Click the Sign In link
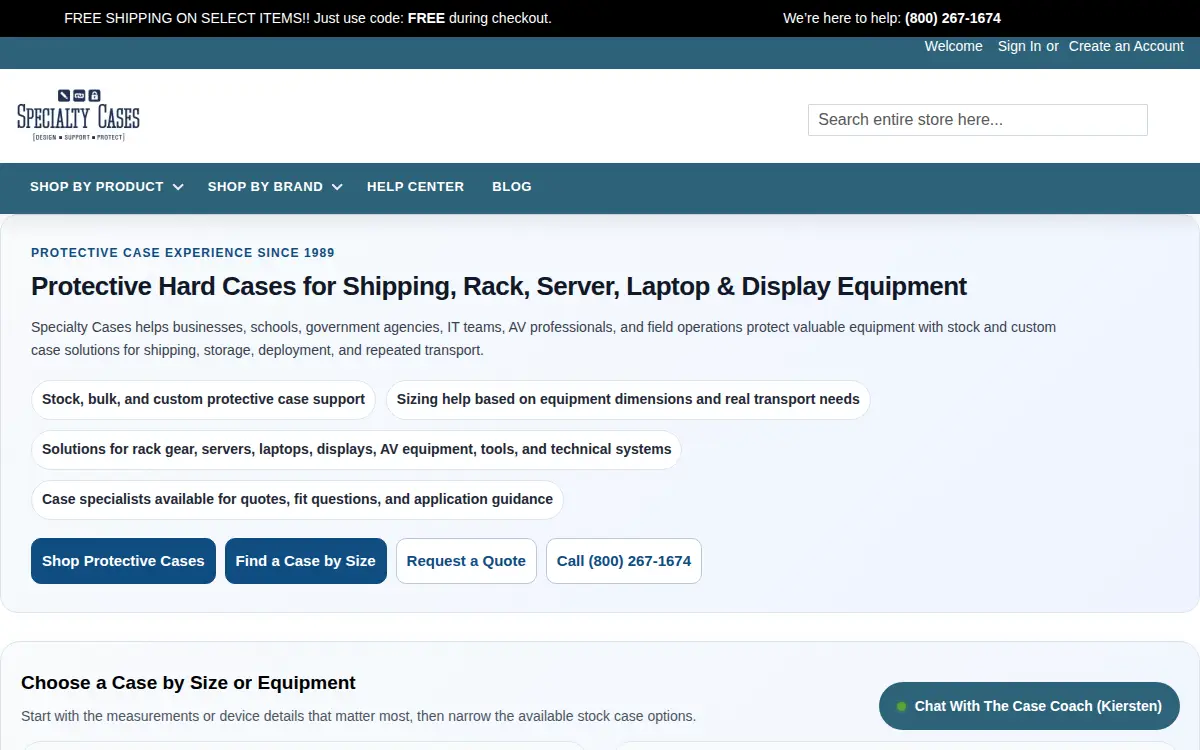1200x750 pixels. click(x=1019, y=46)
